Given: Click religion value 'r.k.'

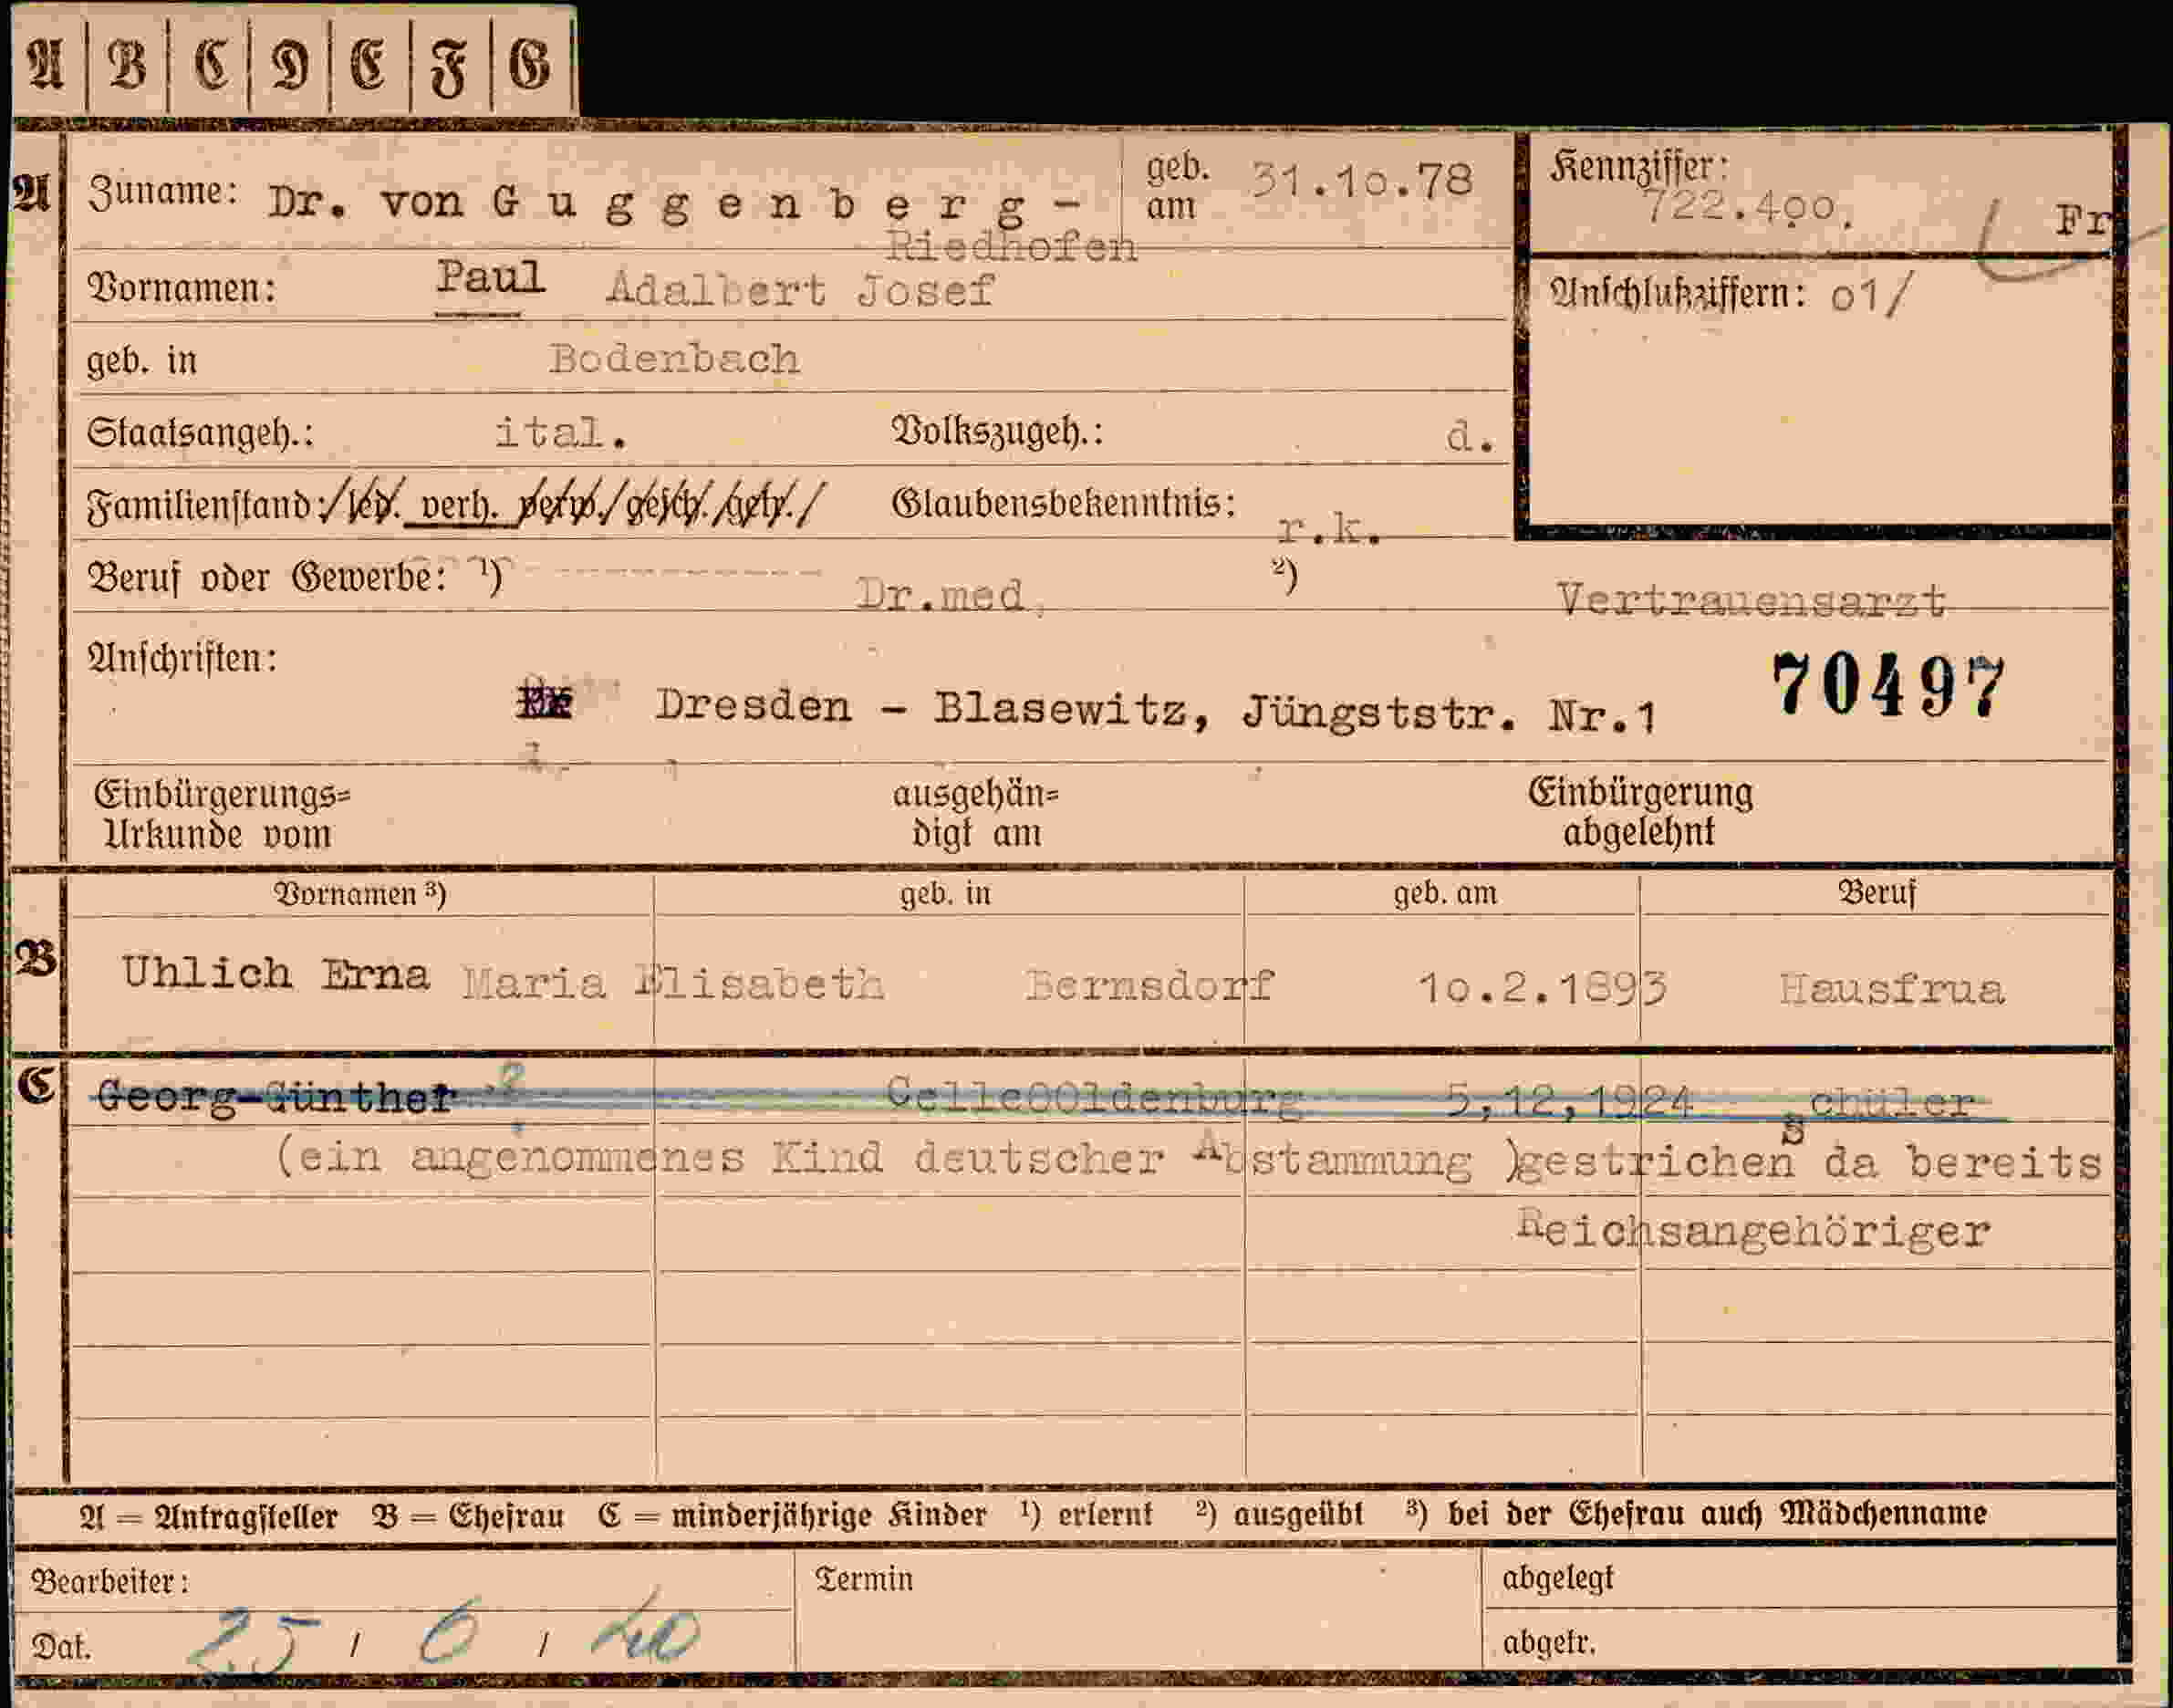Looking at the screenshot, I should click(x=1330, y=529).
